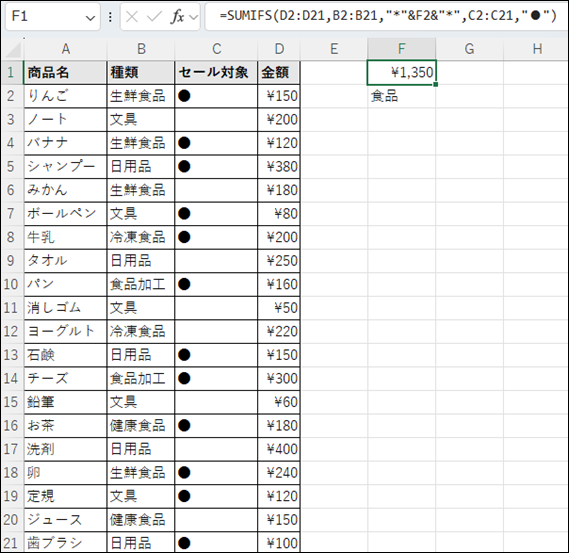Select the チーズ cell
This screenshot has width=569, height=553.
65,378
